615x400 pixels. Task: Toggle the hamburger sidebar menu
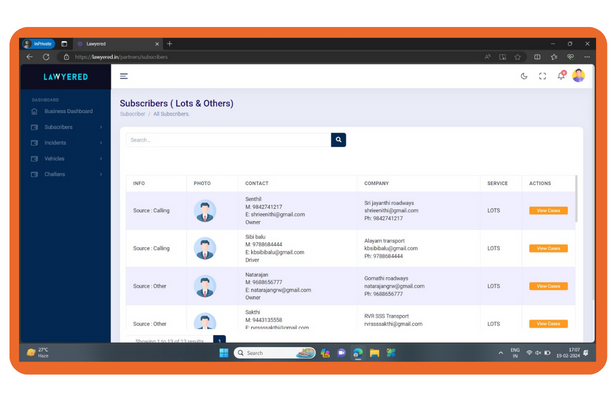pyautogui.click(x=124, y=76)
